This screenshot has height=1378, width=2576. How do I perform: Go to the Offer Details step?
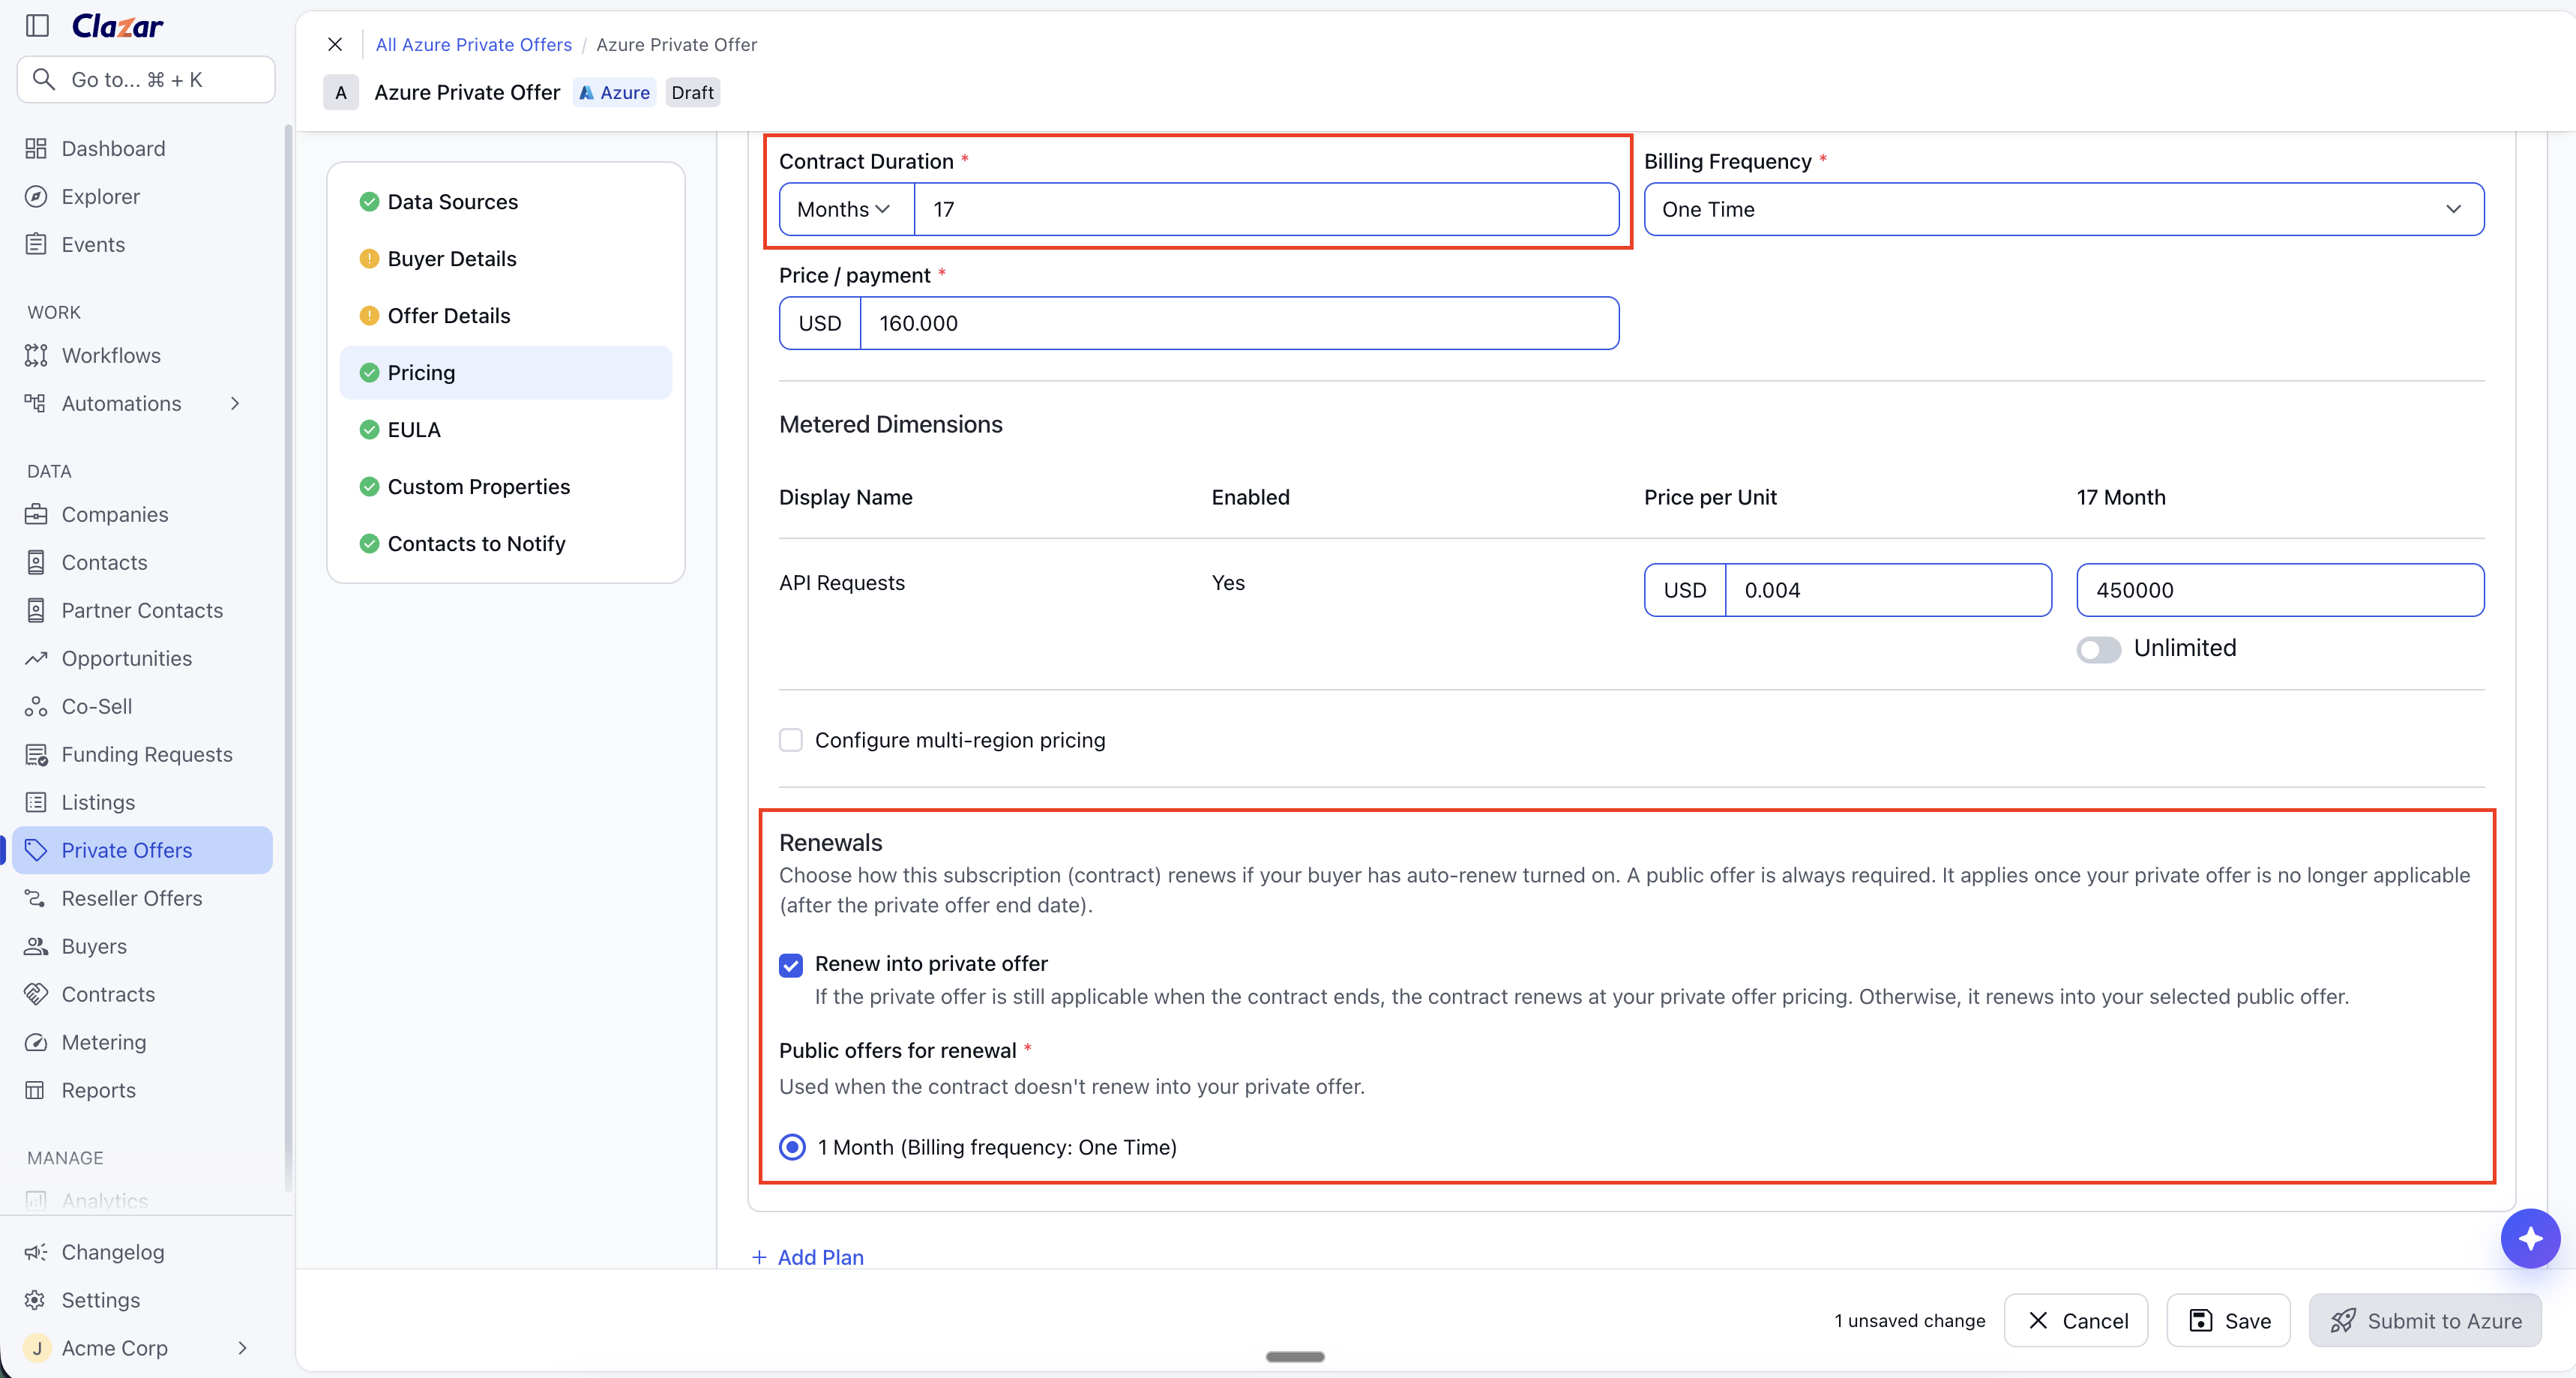pyautogui.click(x=506, y=316)
